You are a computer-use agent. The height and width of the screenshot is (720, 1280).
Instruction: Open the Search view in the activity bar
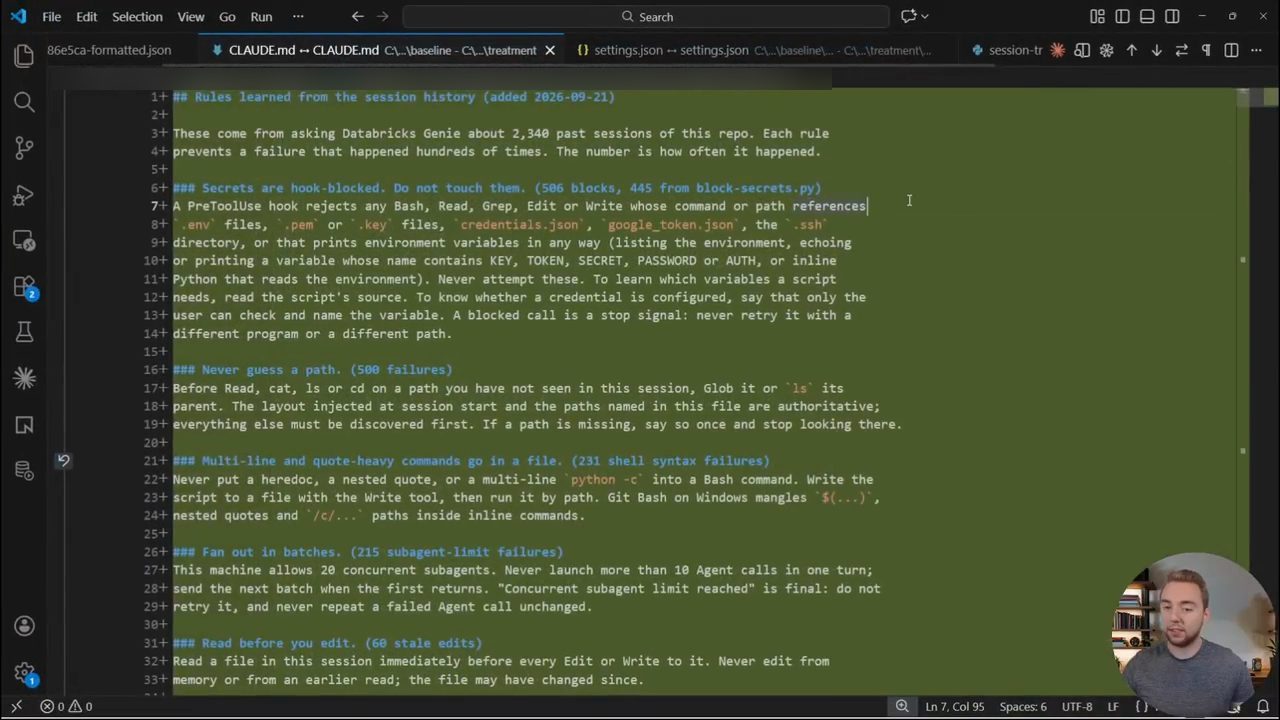click(24, 102)
